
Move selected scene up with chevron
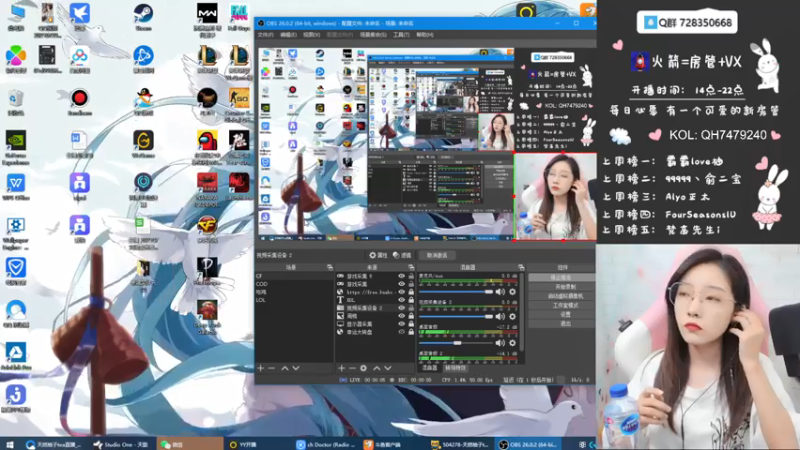tap(285, 368)
